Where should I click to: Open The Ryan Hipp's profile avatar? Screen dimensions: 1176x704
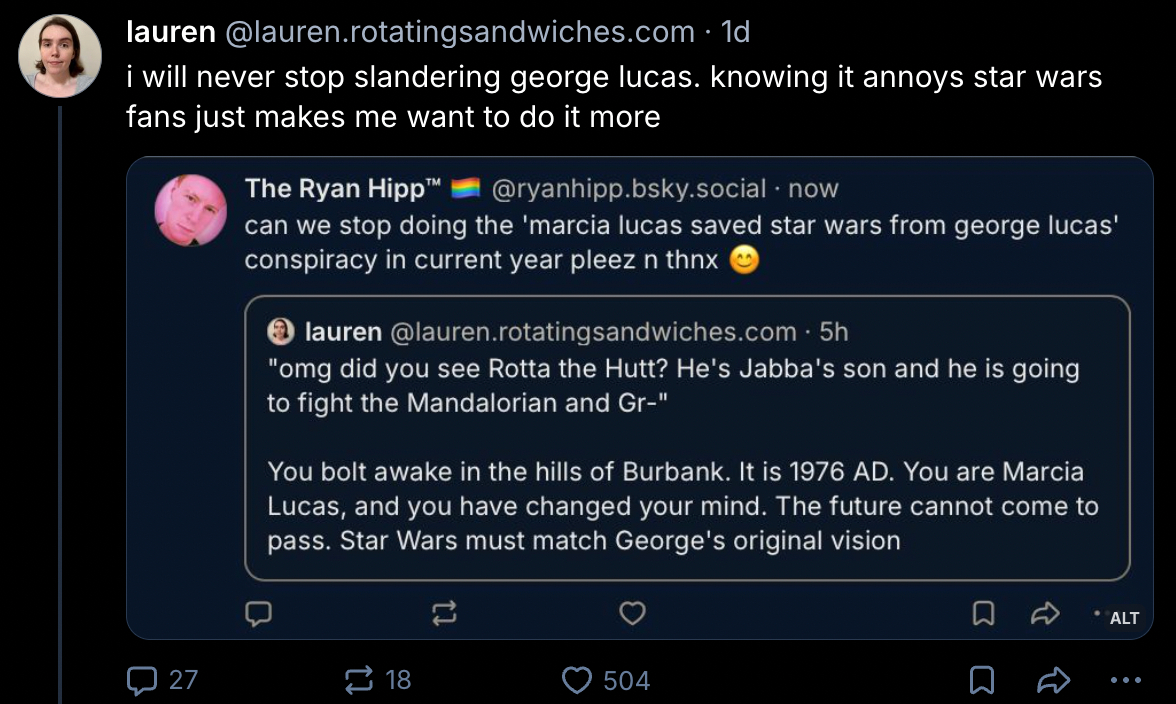191,210
